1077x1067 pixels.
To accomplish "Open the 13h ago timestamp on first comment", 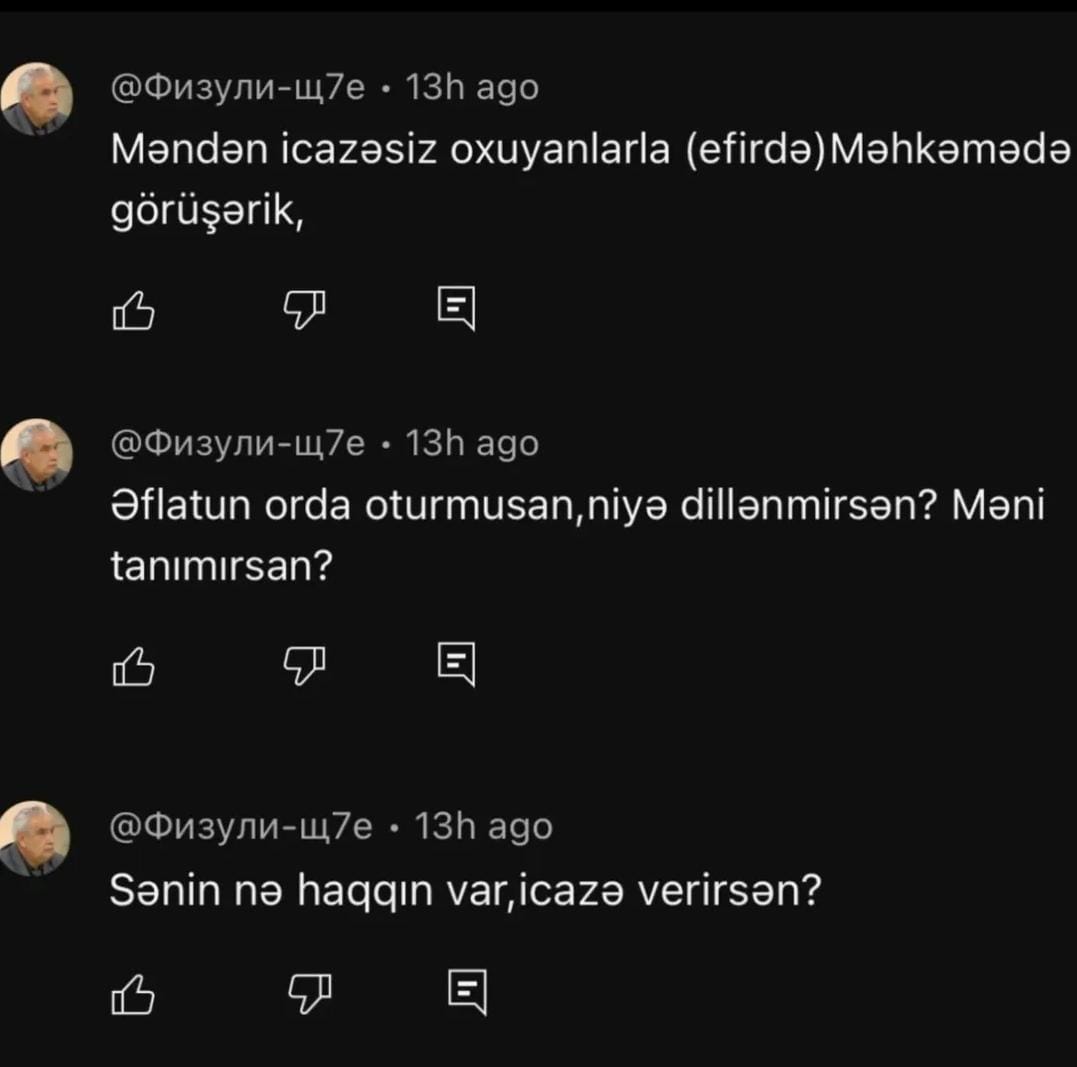I will coord(472,88).
